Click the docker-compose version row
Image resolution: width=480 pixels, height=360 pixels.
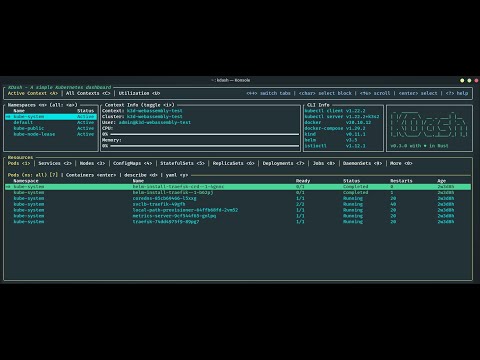pyautogui.click(x=335, y=128)
